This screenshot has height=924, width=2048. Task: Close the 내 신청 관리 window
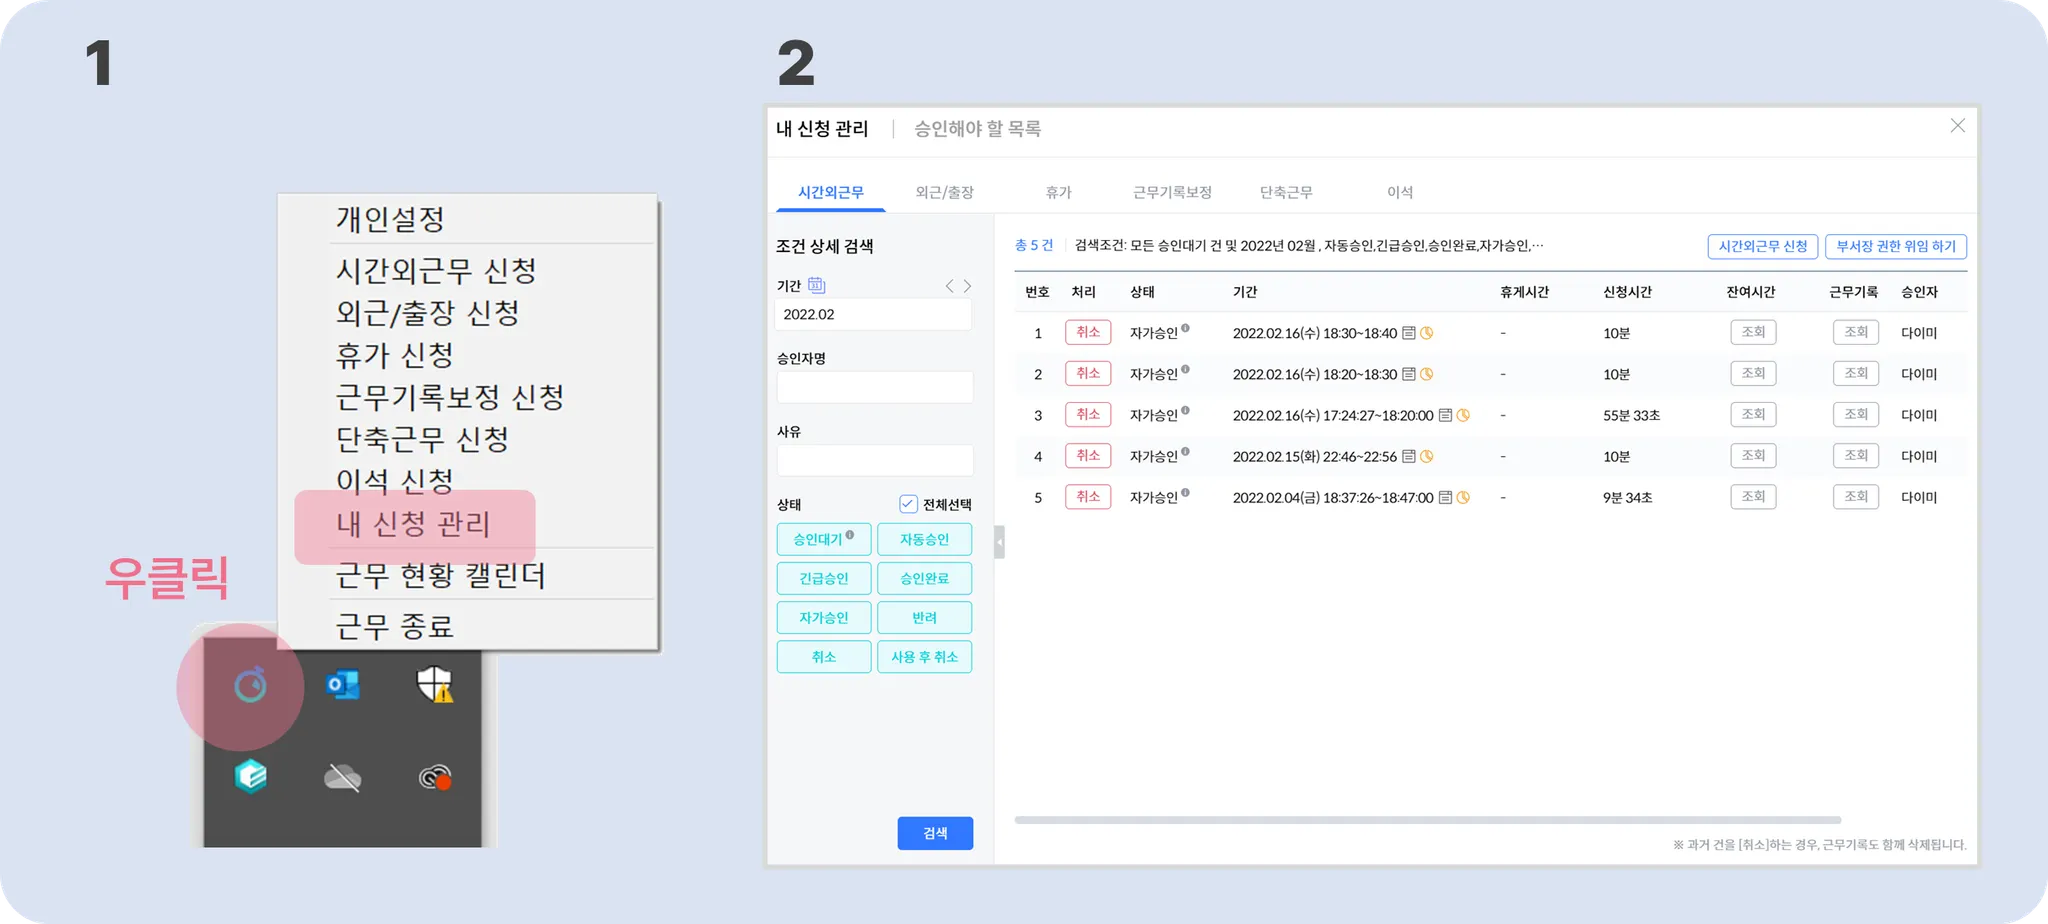click(x=1957, y=126)
